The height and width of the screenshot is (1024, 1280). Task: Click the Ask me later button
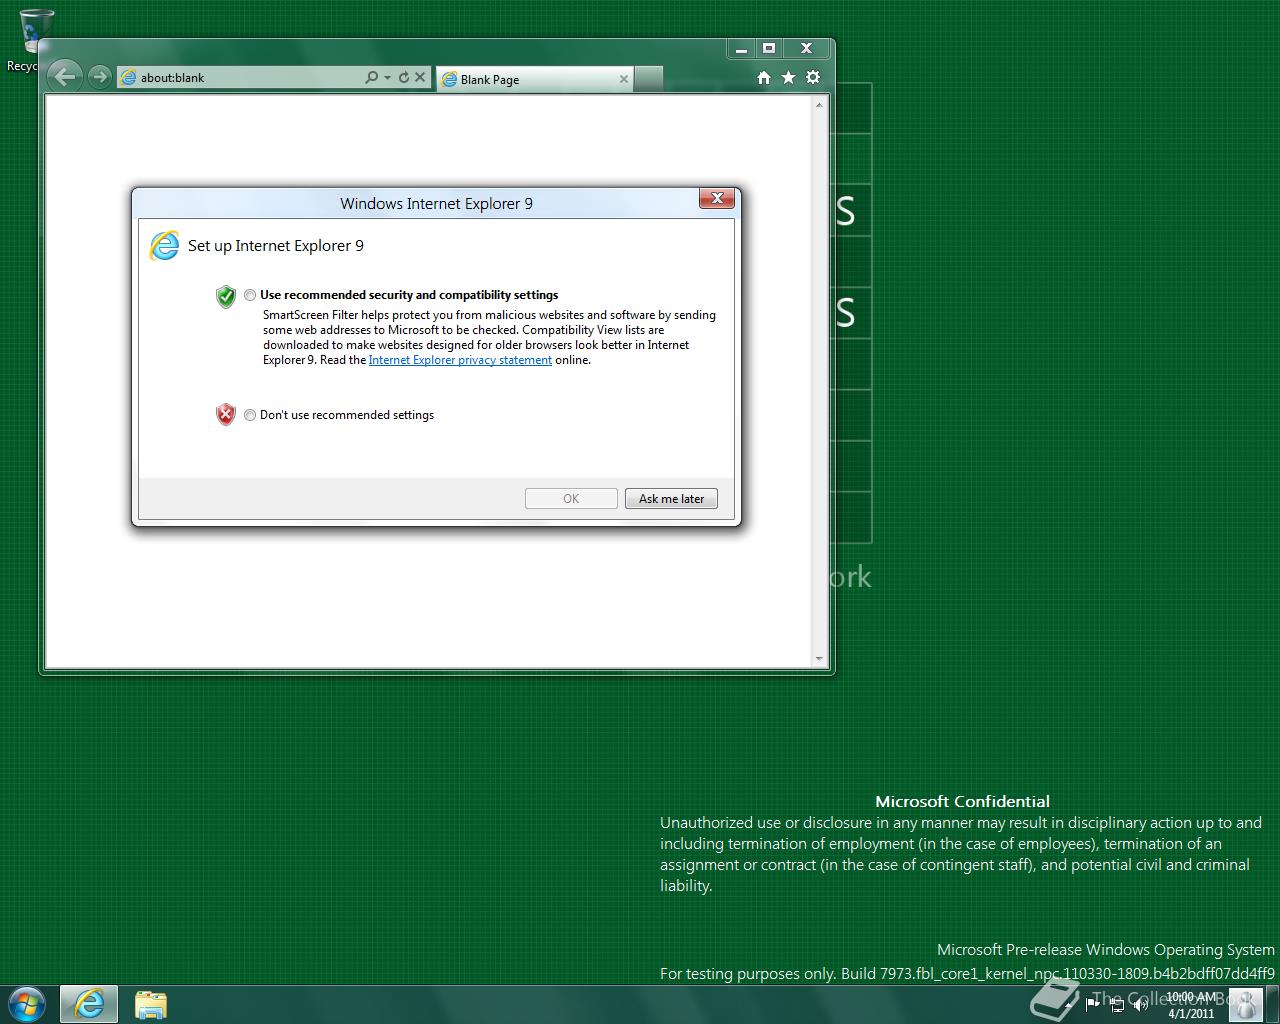point(671,499)
